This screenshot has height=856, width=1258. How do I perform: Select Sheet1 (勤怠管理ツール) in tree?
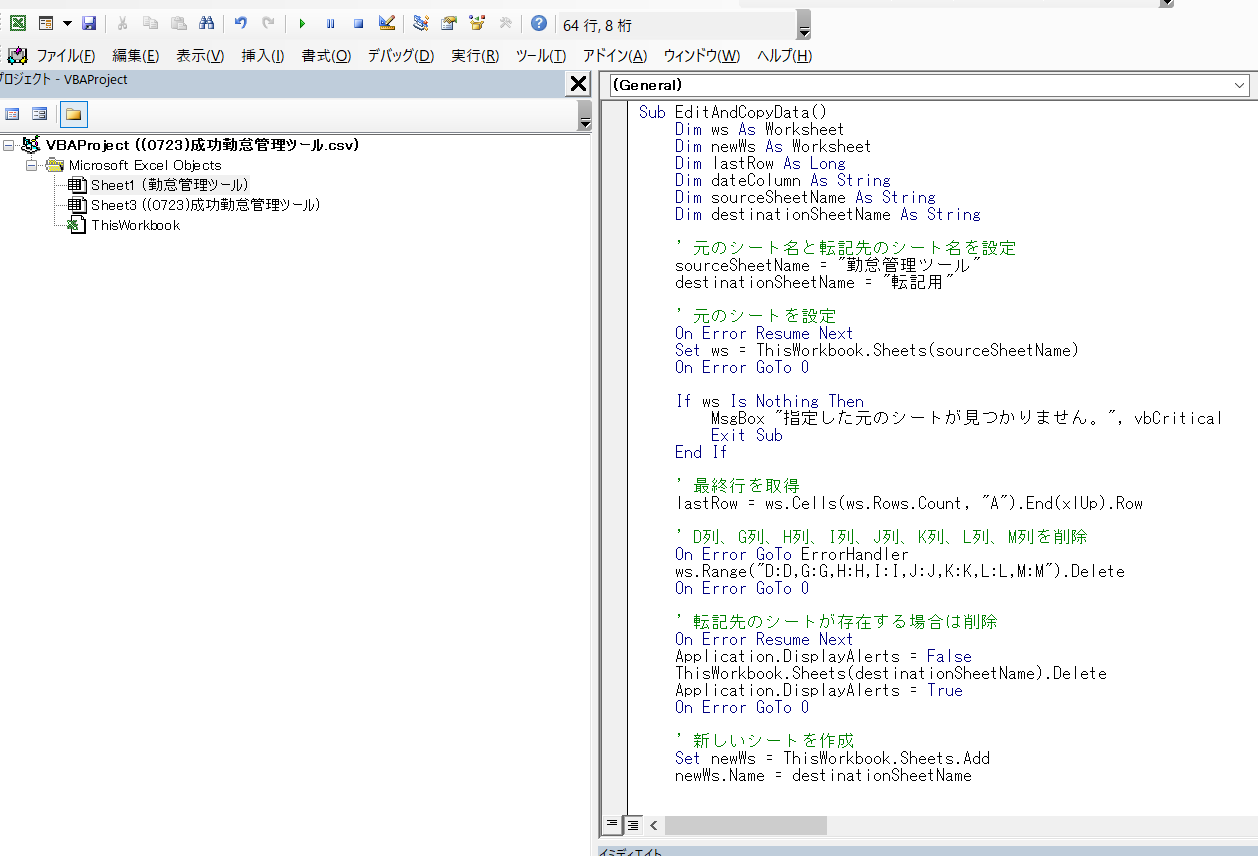pos(169,185)
